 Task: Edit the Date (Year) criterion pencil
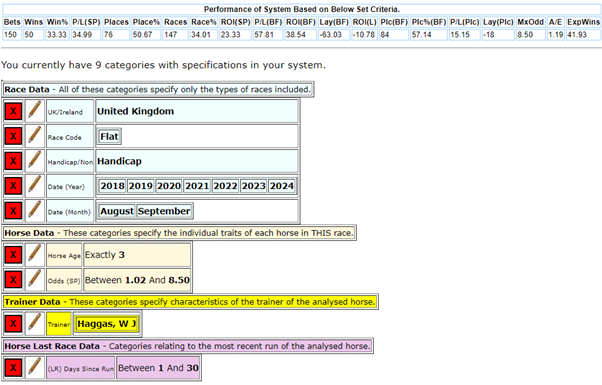click(35, 186)
